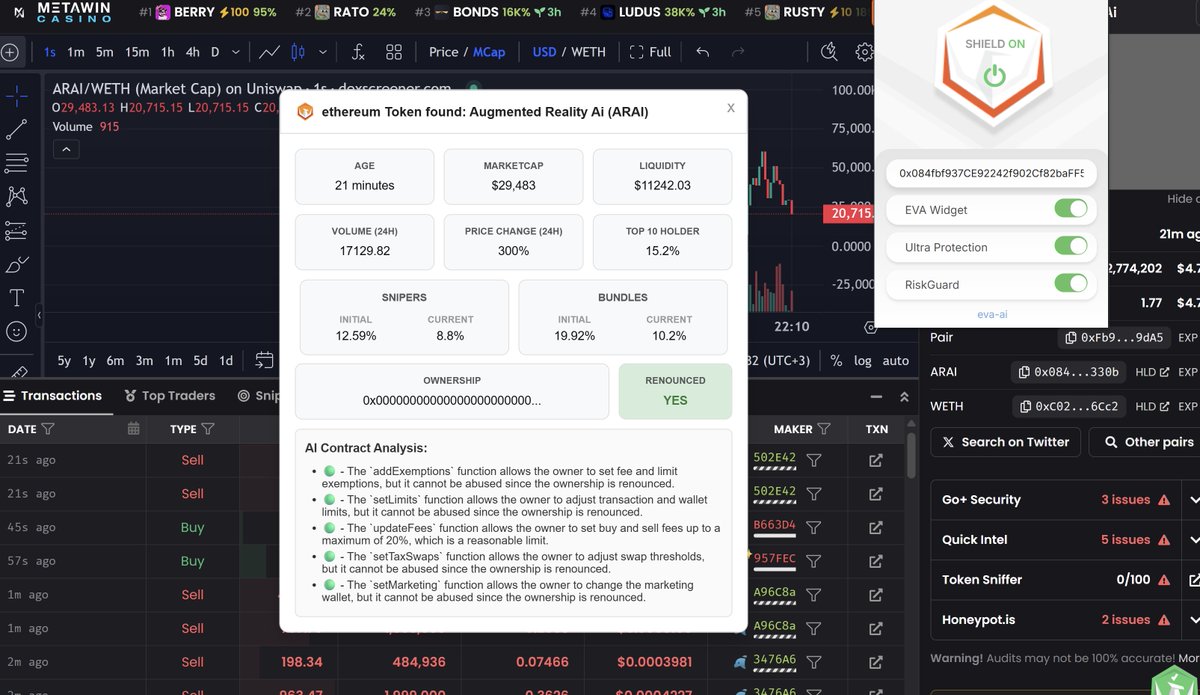Click the contract address field in EVA panel
This screenshot has width=1200, height=695.
pos(991,173)
